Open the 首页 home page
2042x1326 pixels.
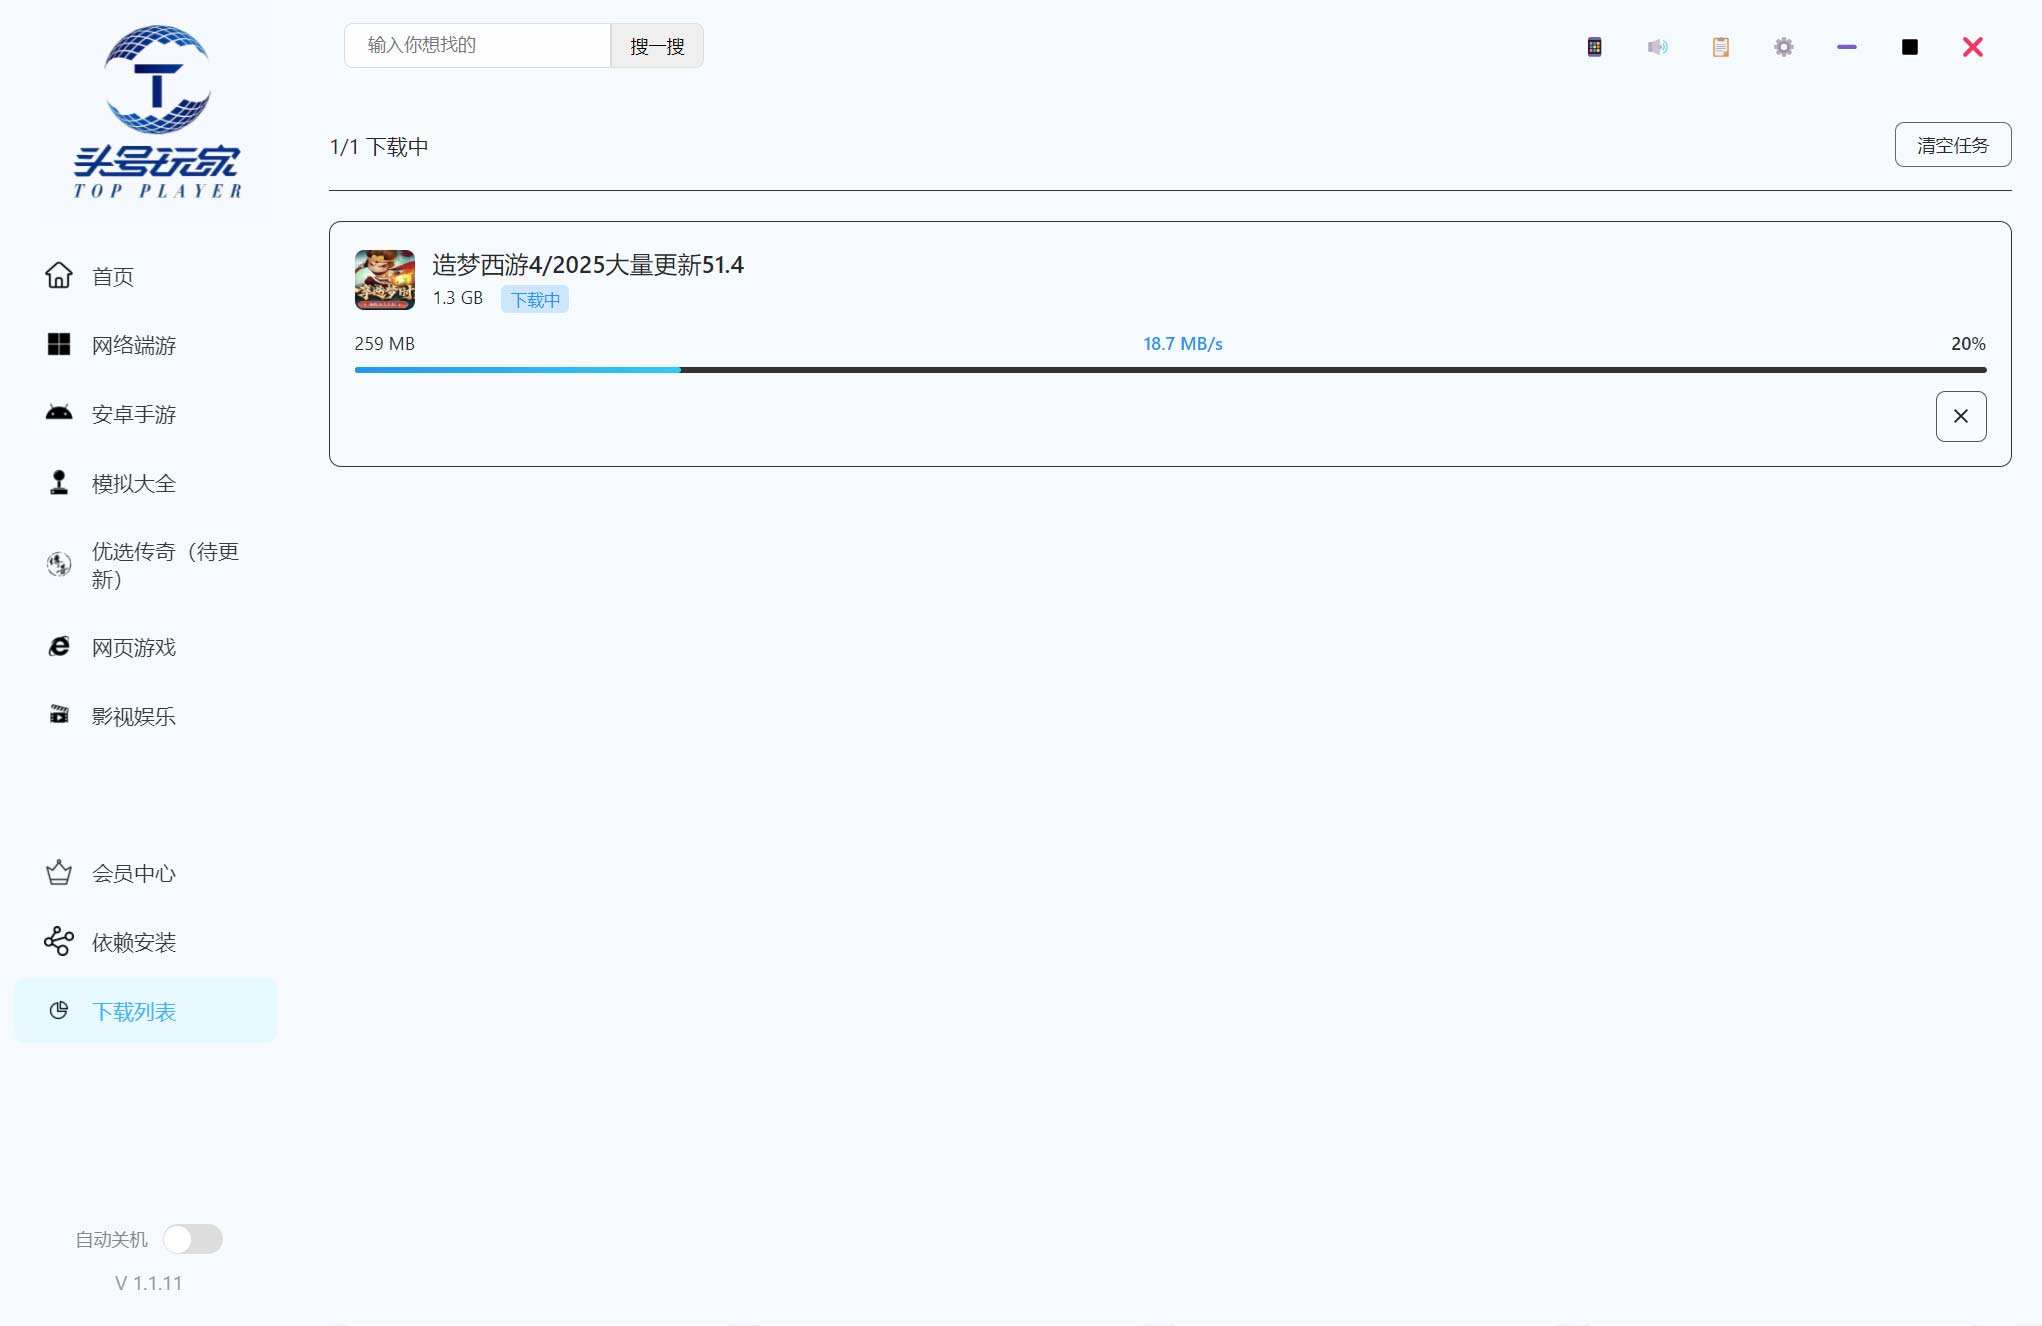click(x=111, y=277)
